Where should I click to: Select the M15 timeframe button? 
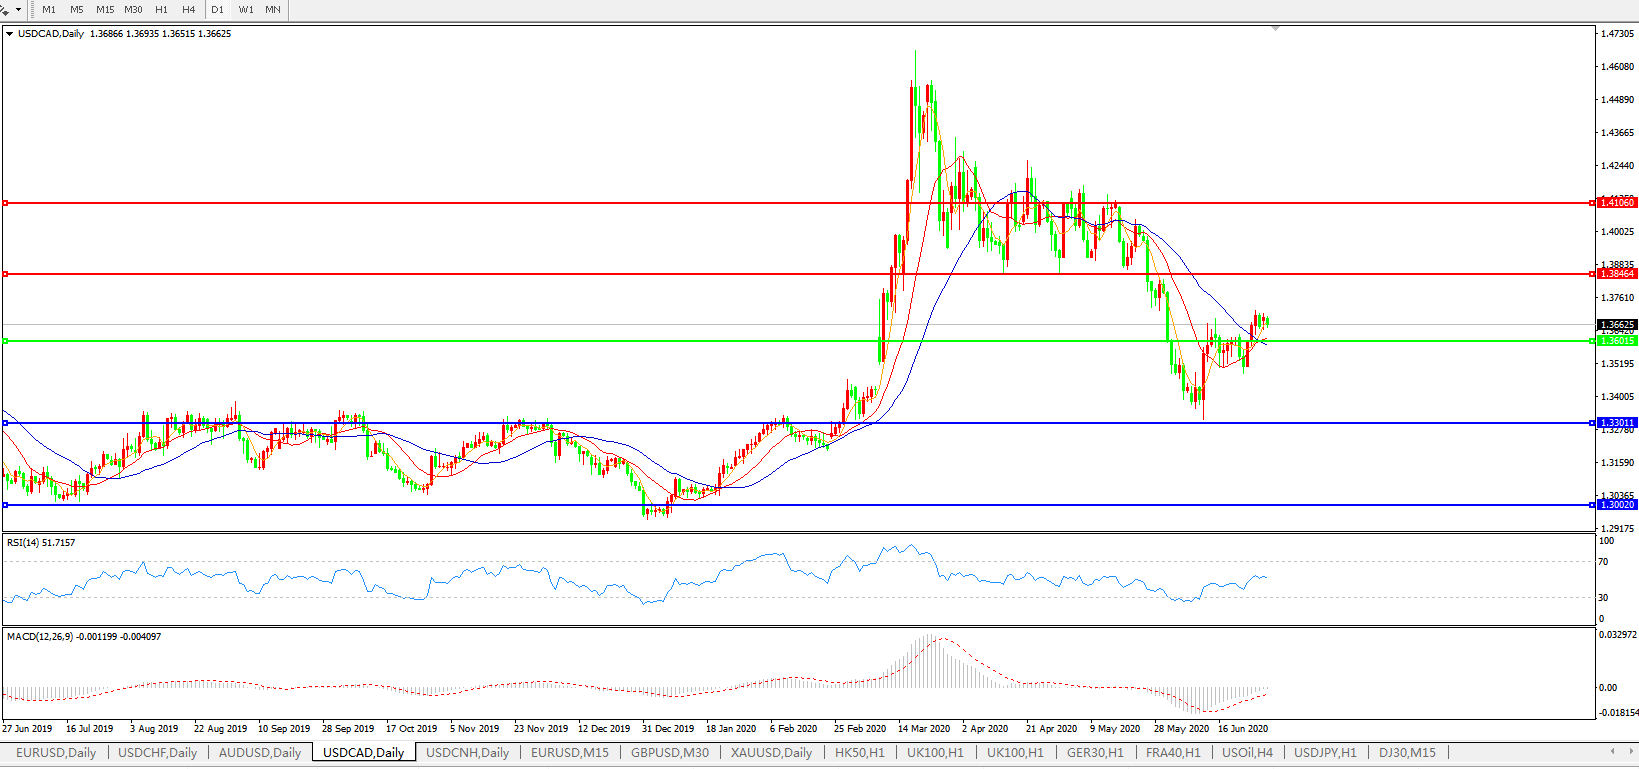pos(105,10)
